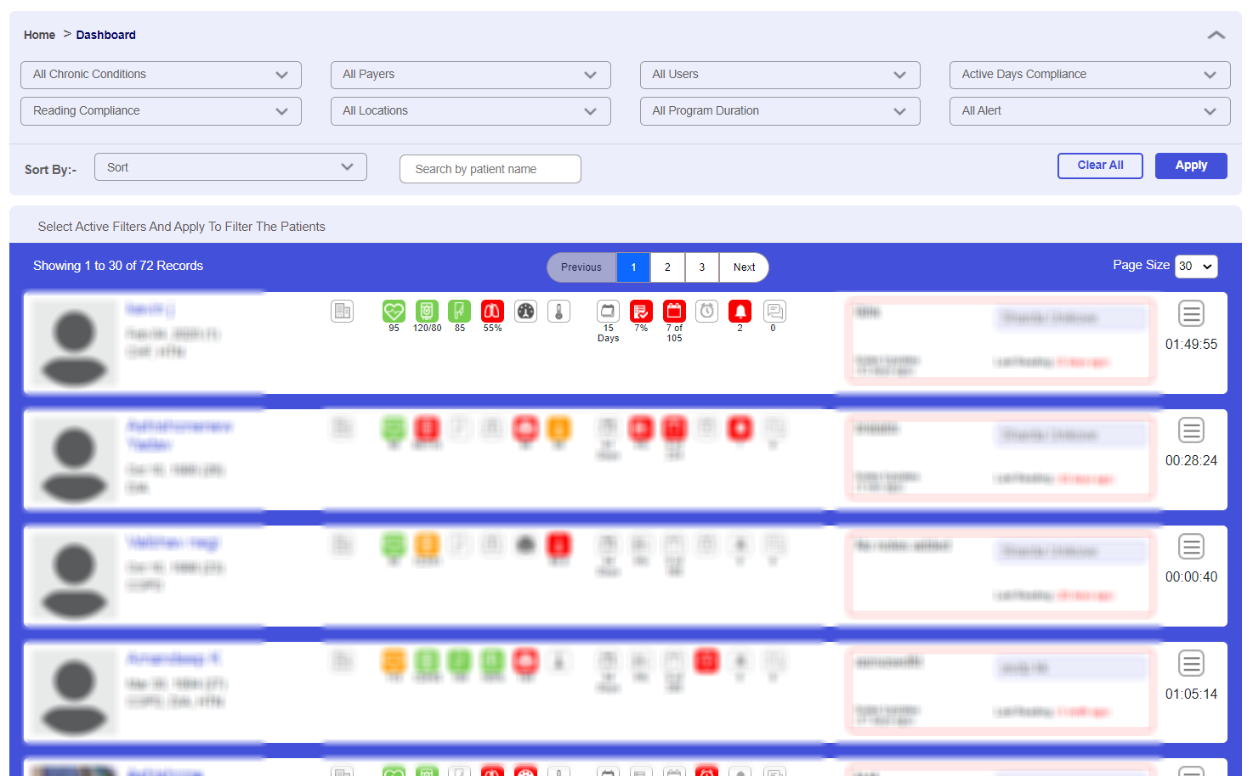
Task: Open the All Program Duration dropdown
Action: [x=780, y=111]
